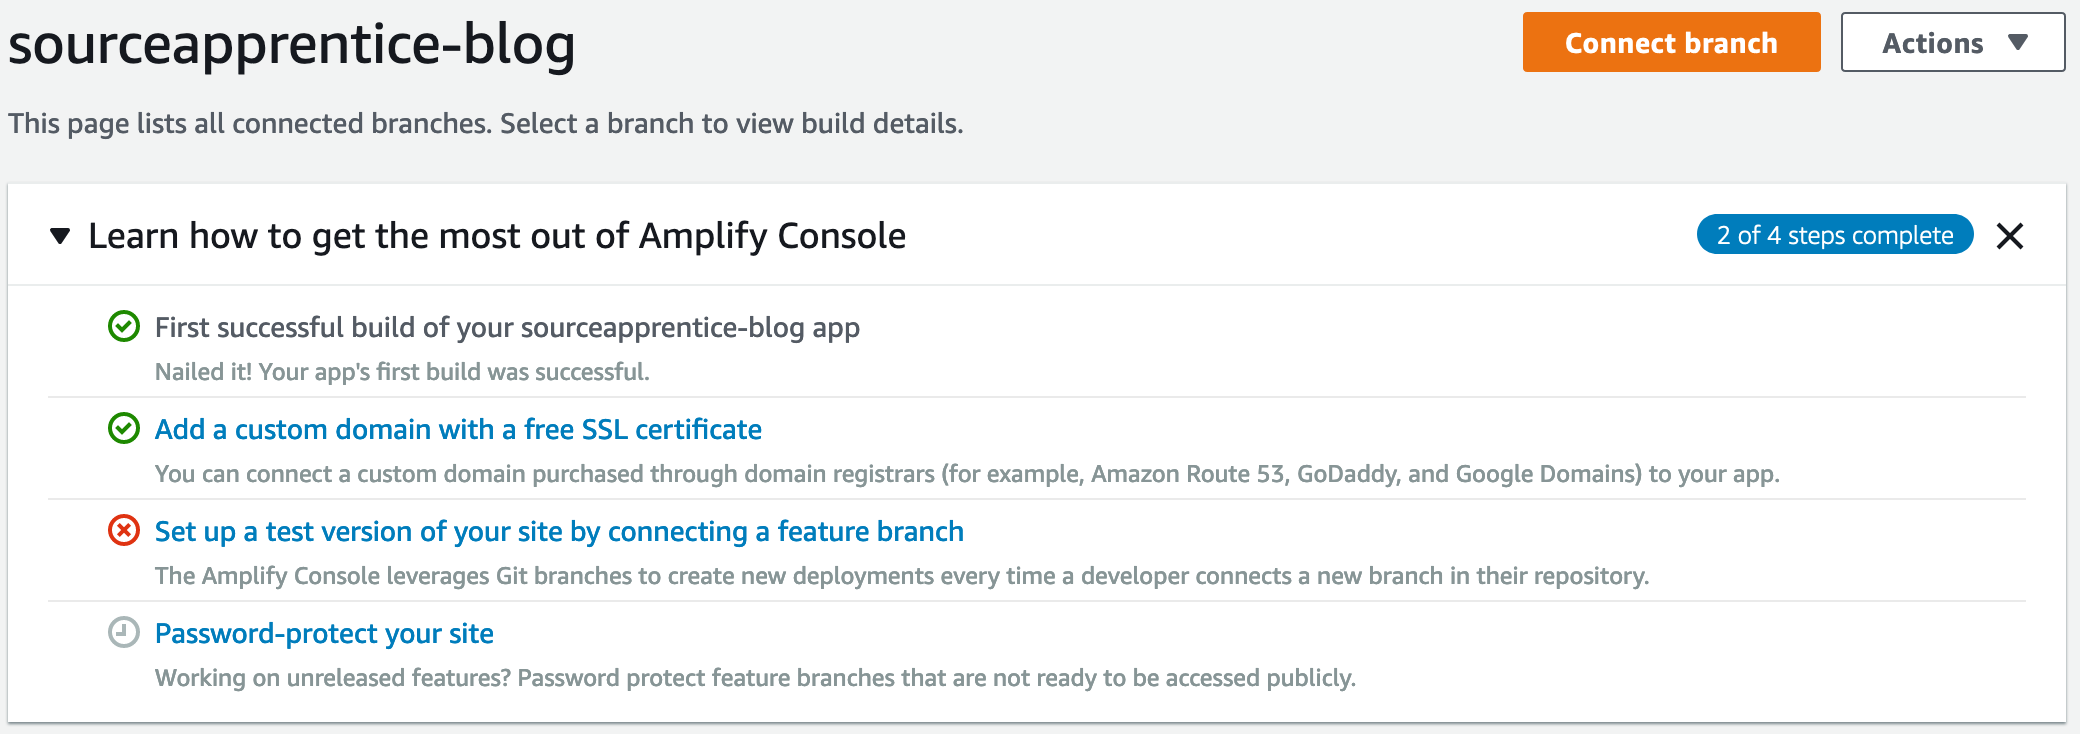Open Add a custom domain with free SSL link
Image resolution: width=2080 pixels, height=734 pixels.
click(x=458, y=429)
